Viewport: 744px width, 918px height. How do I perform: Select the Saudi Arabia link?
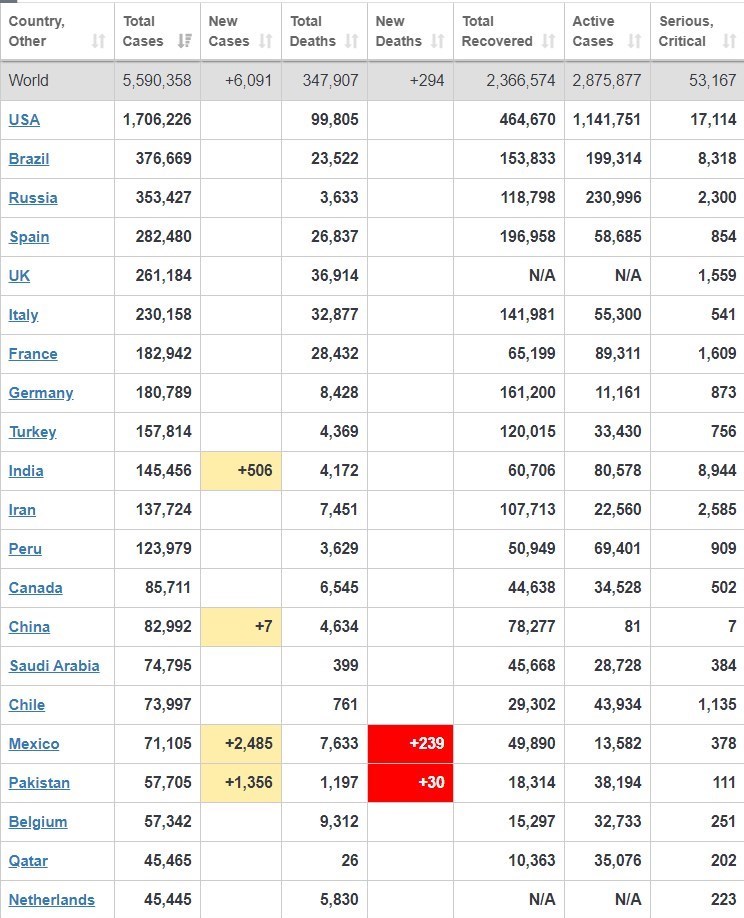coord(54,666)
